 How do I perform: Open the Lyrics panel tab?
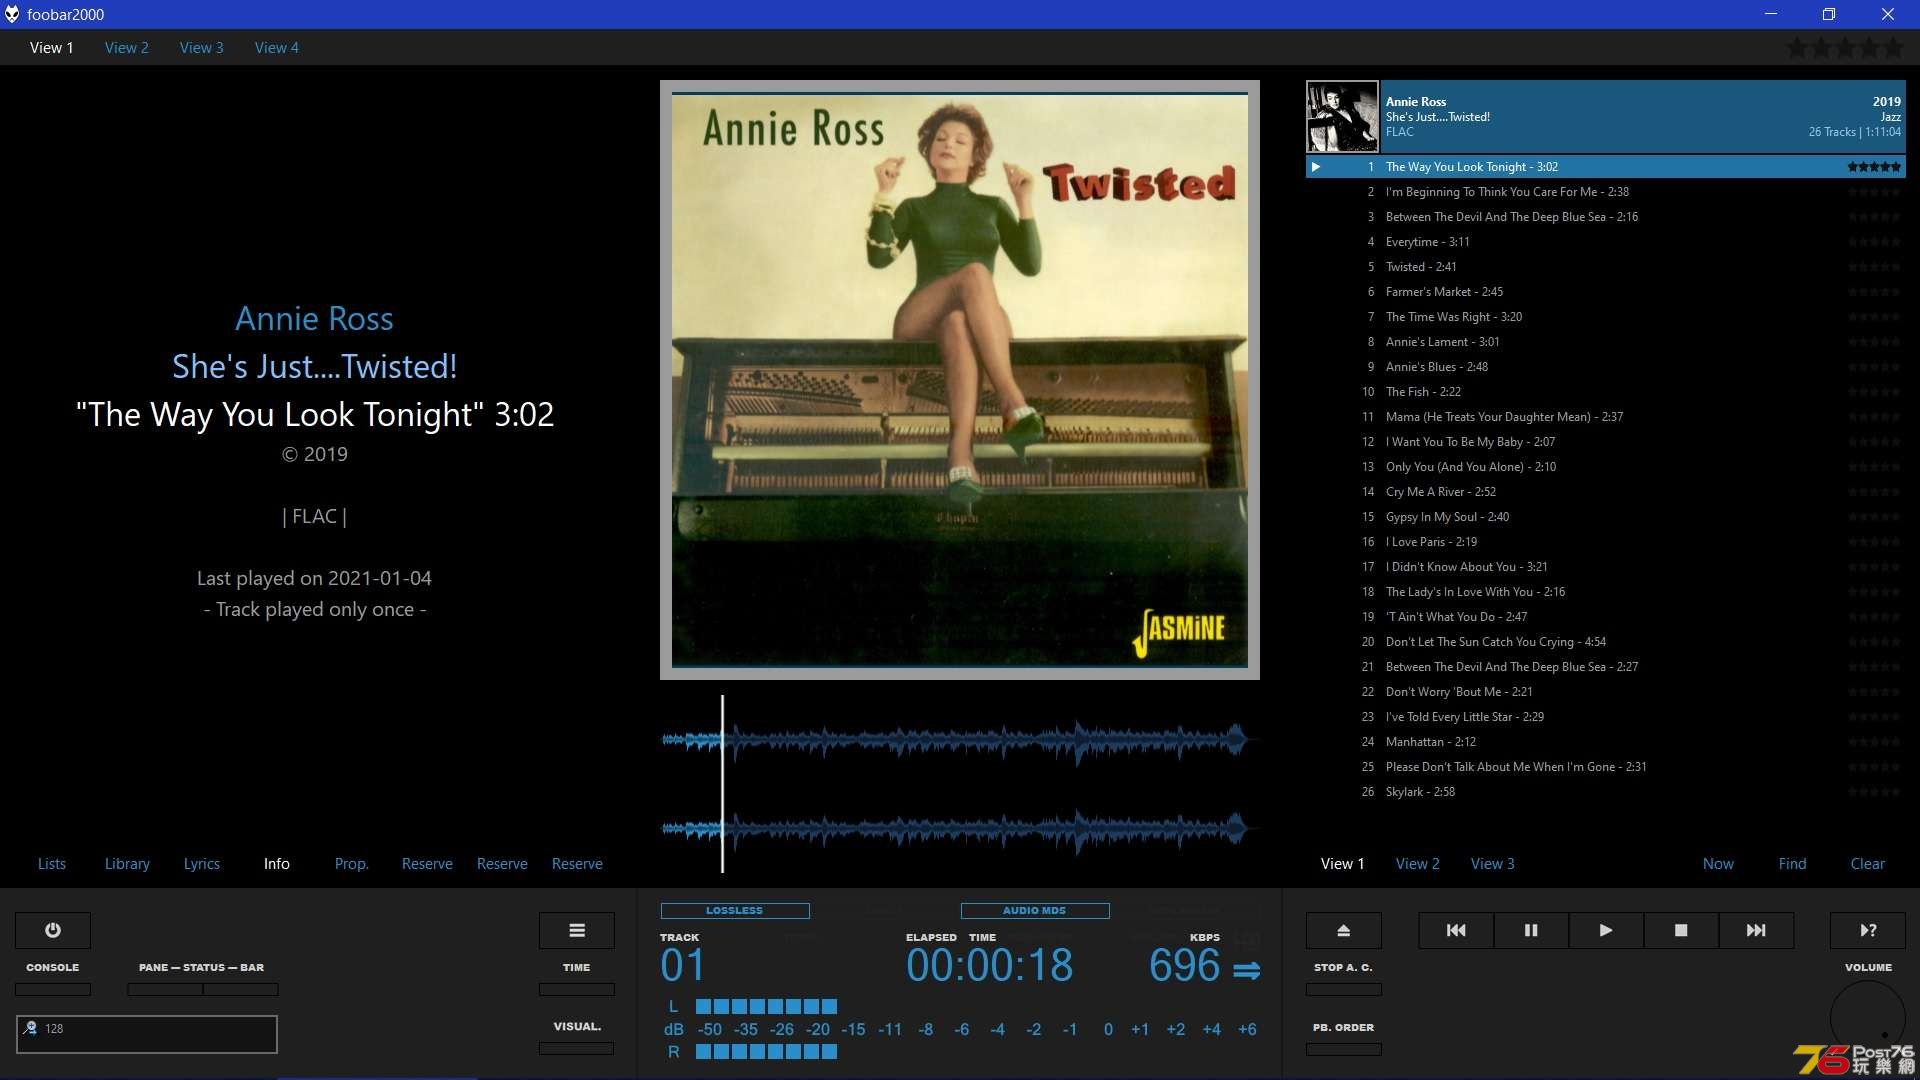202,863
